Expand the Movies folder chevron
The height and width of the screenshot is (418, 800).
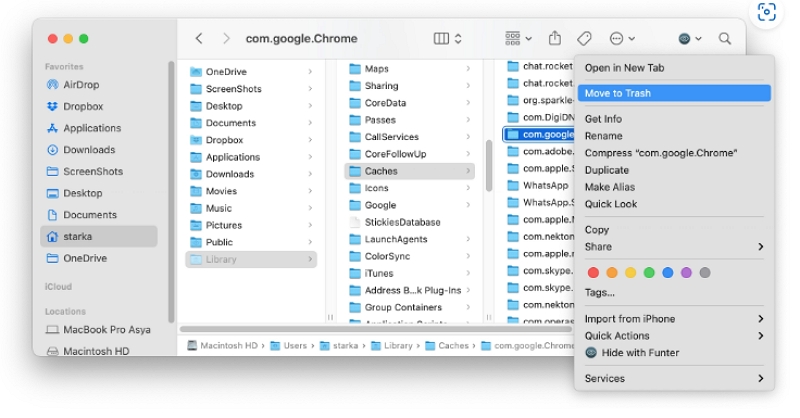[310, 191]
